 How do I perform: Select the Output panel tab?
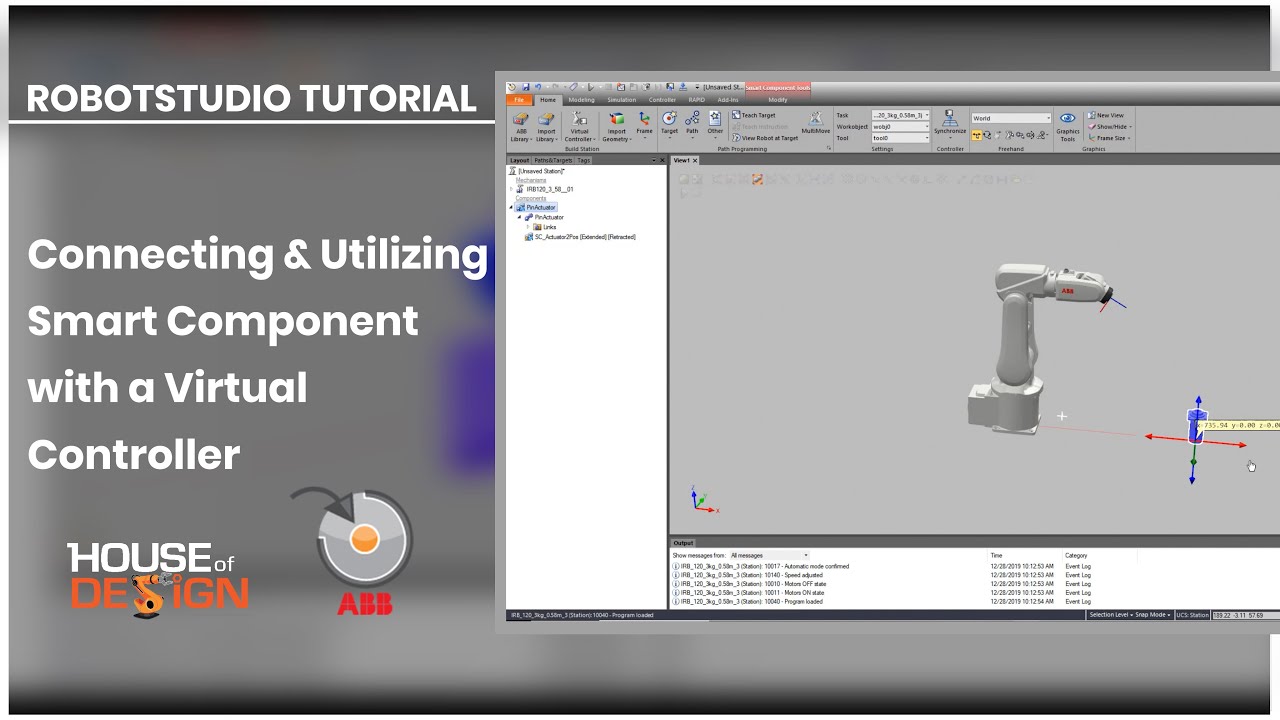[x=682, y=543]
